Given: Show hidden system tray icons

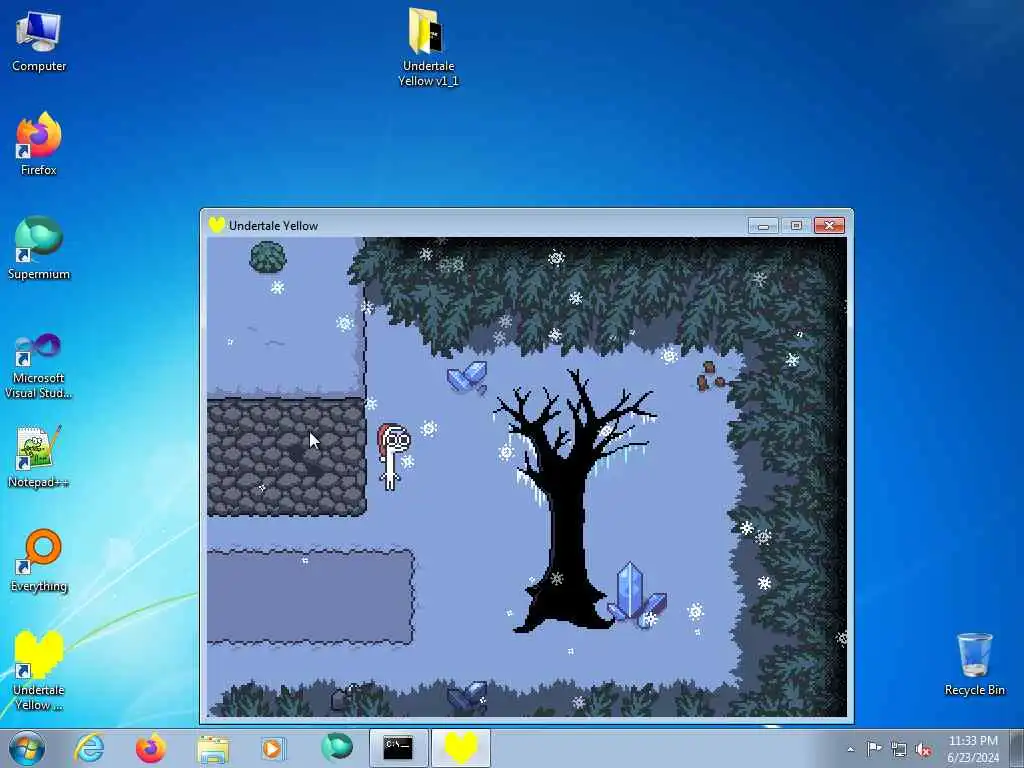Looking at the screenshot, I should (850, 749).
